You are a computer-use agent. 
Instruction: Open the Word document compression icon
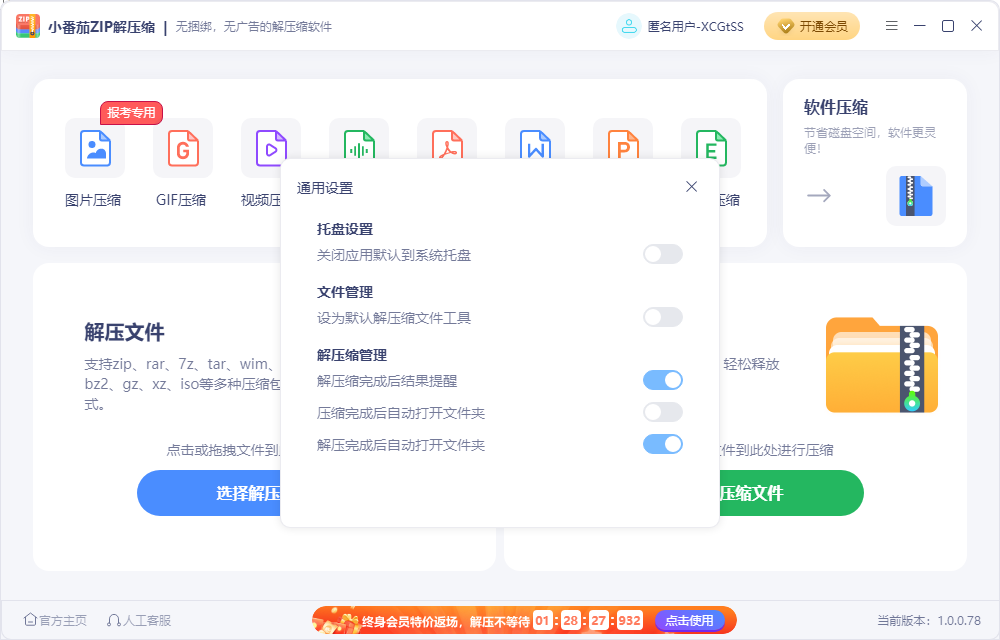coord(535,140)
